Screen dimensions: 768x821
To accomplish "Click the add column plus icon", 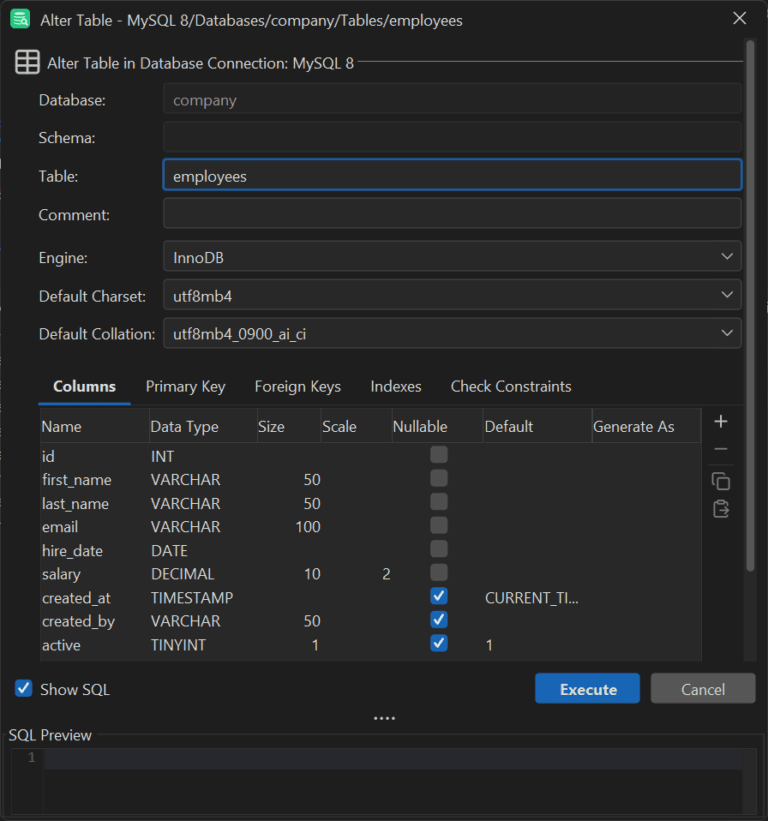I will [x=720, y=421].
